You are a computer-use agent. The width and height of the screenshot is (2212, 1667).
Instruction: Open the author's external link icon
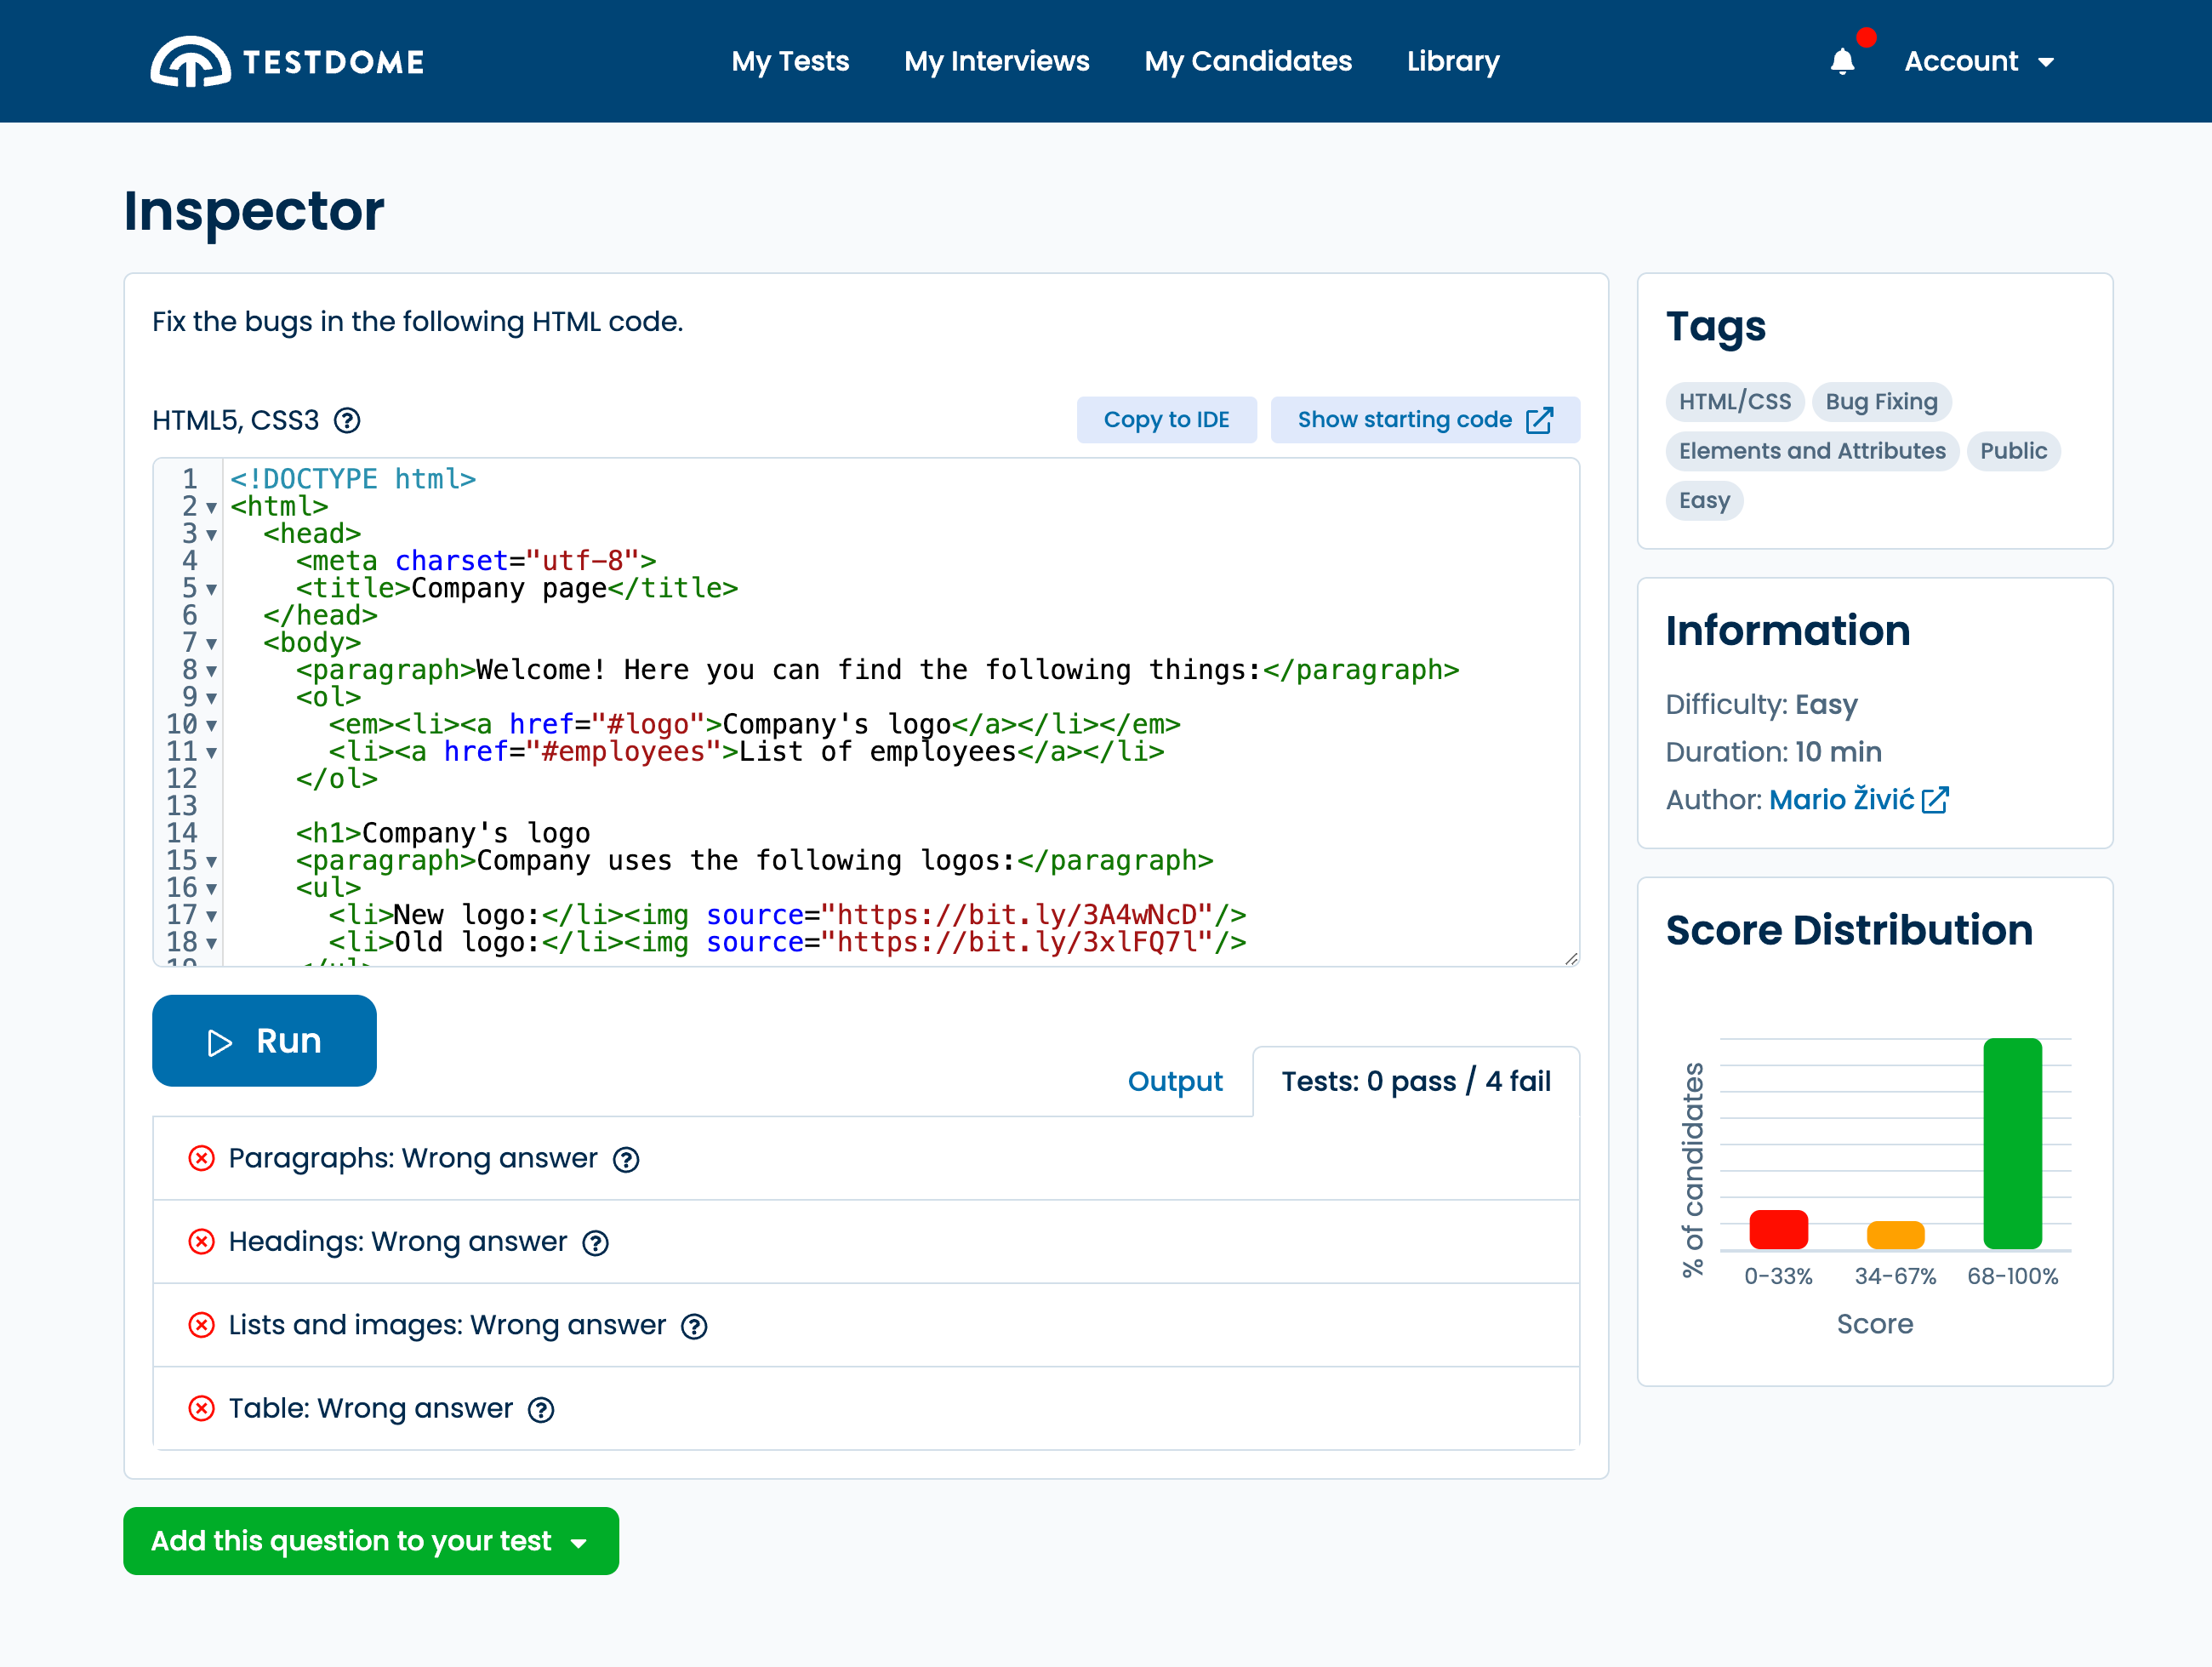(1935, 800)
